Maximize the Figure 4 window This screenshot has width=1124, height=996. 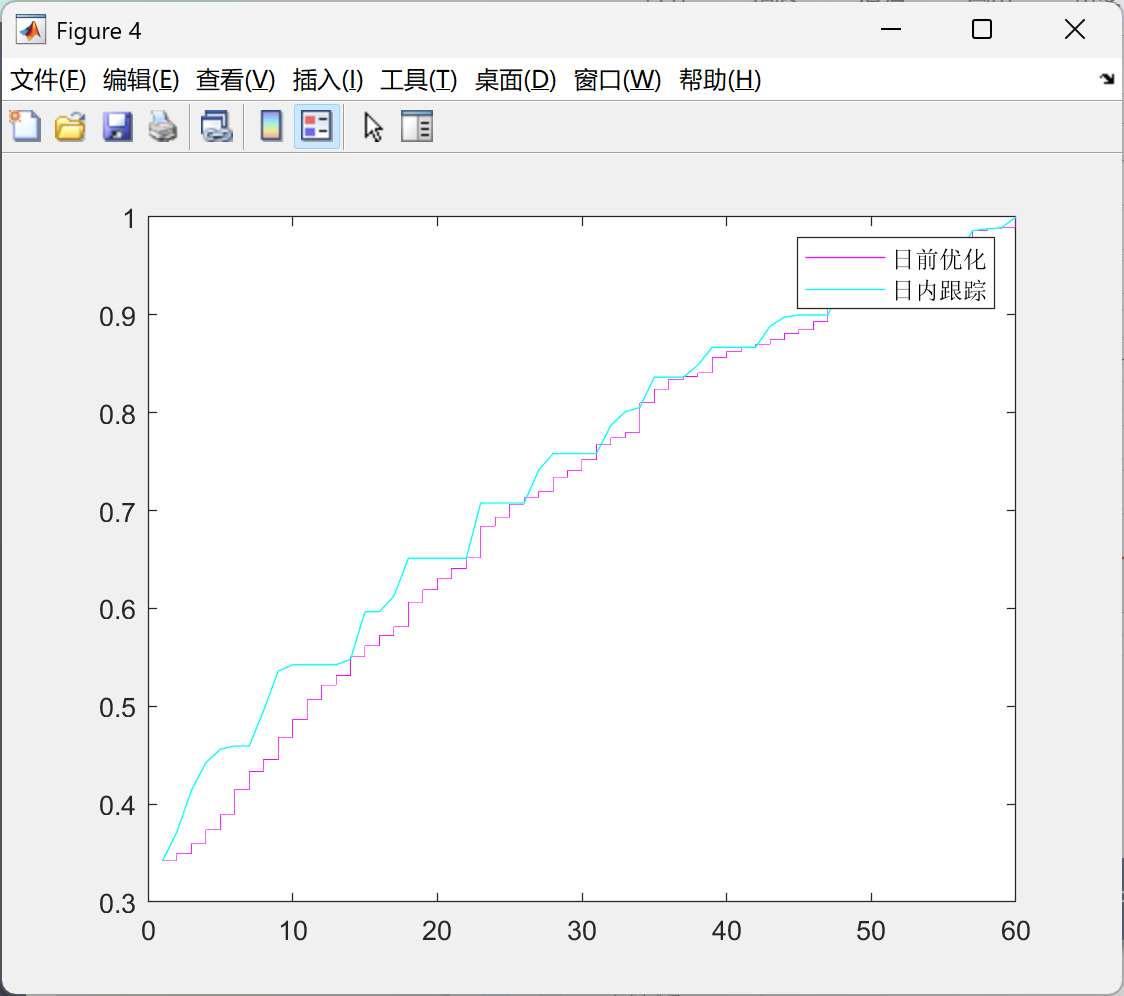click(x=982, y=29)
